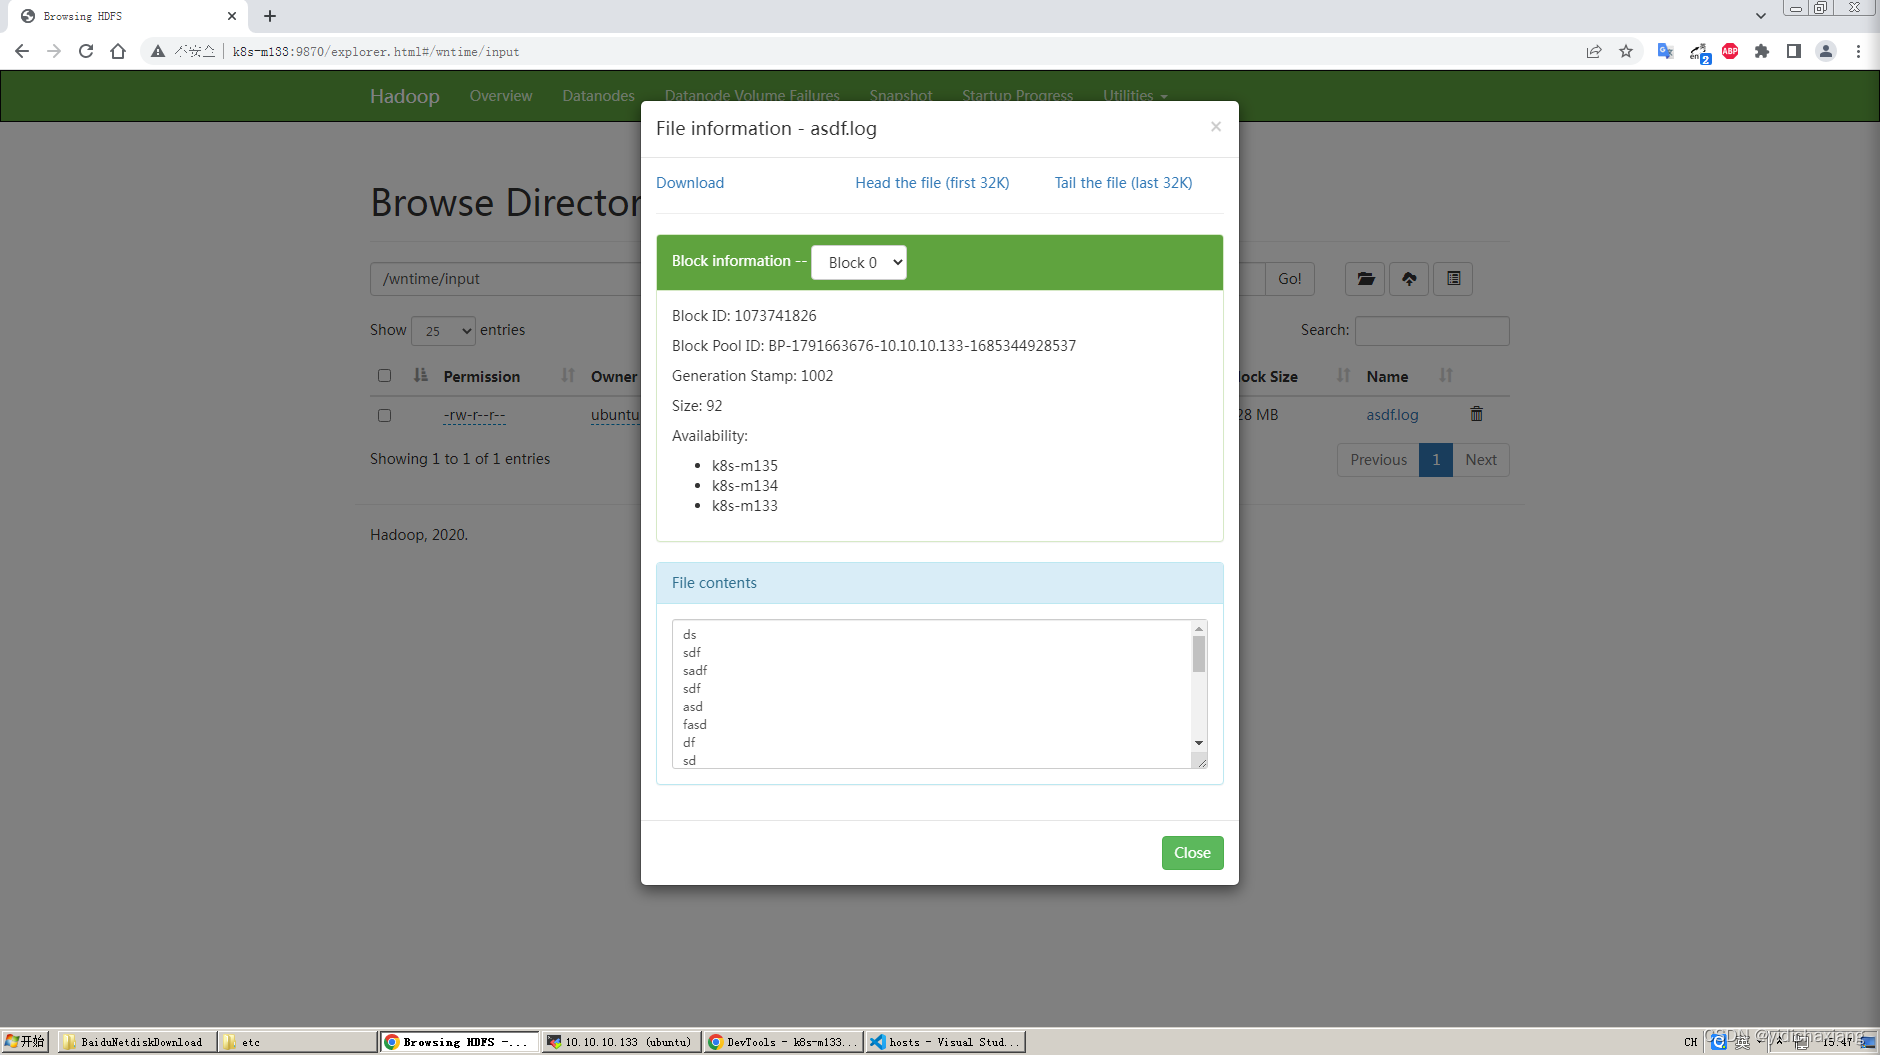Close the Browsing HDFS tab
The width and height of the screenshot is (1880, 1055).
pyautogui.click(x=232, y=16)
